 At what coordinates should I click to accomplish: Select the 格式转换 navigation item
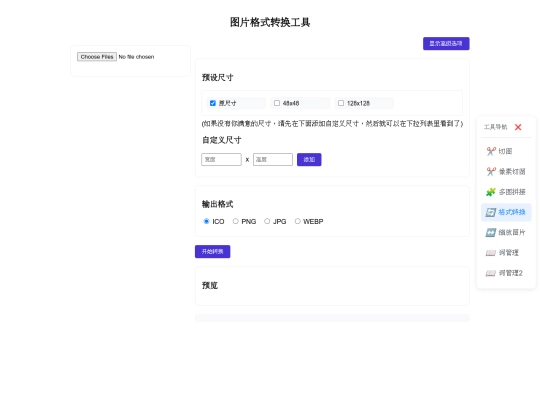[506, 212]
